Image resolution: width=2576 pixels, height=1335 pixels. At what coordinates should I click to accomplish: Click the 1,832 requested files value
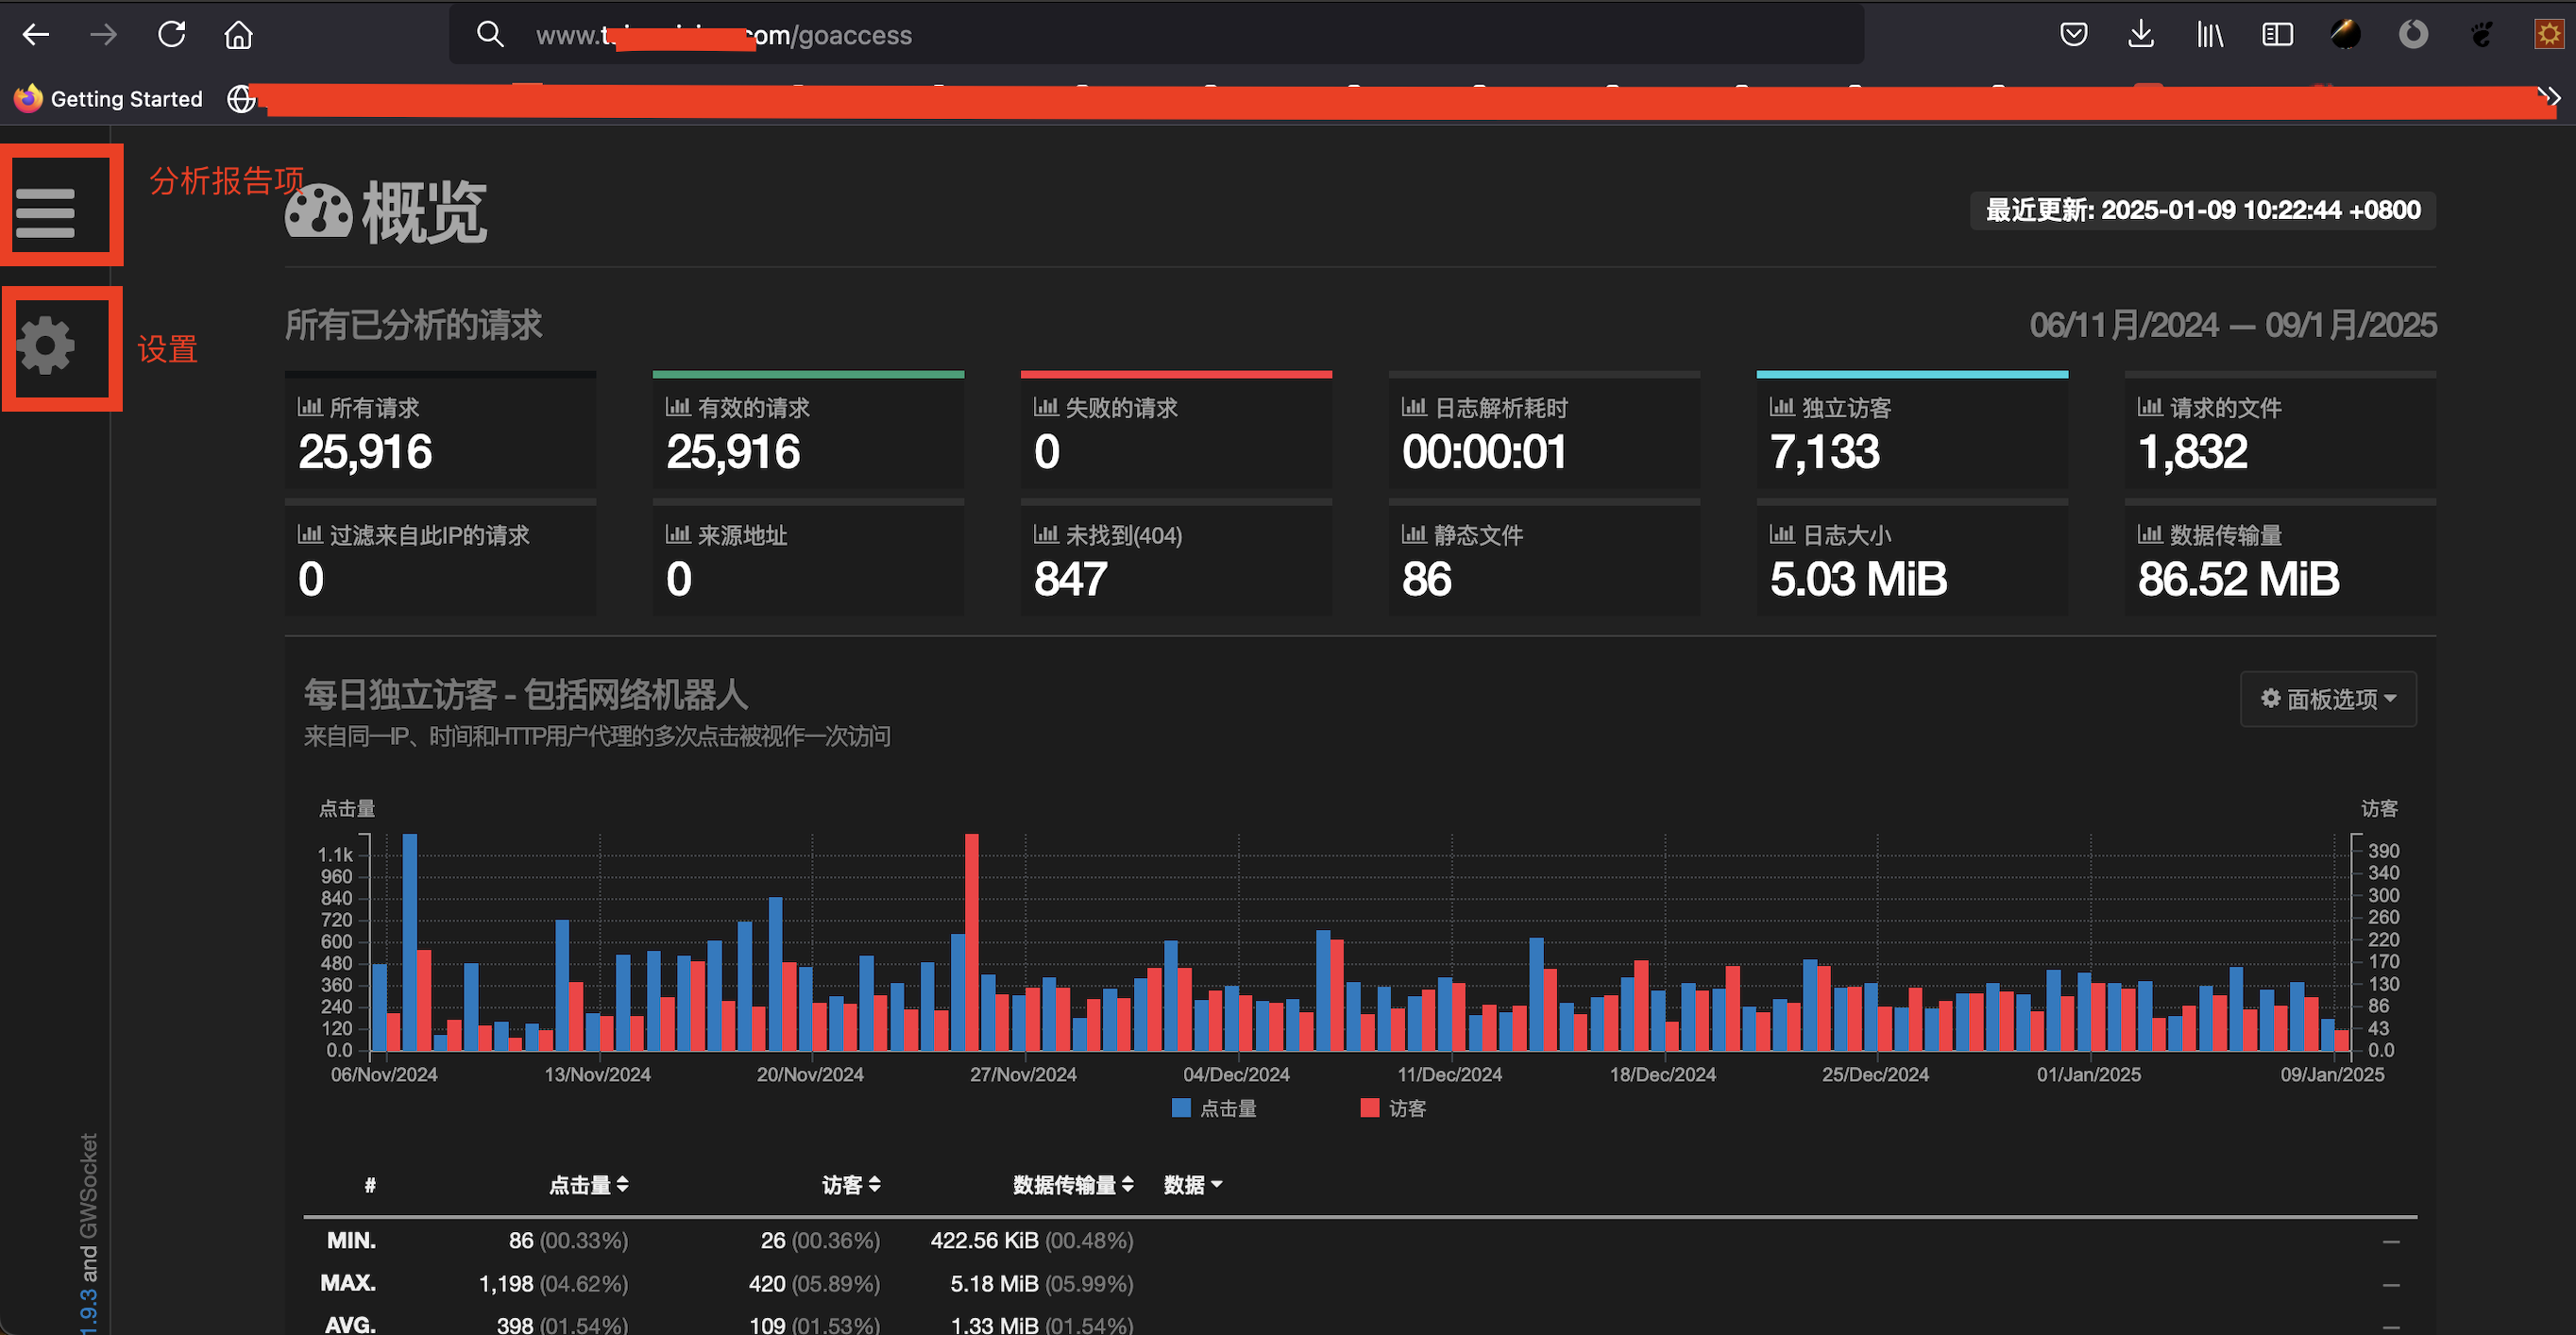coord(2193,452)
